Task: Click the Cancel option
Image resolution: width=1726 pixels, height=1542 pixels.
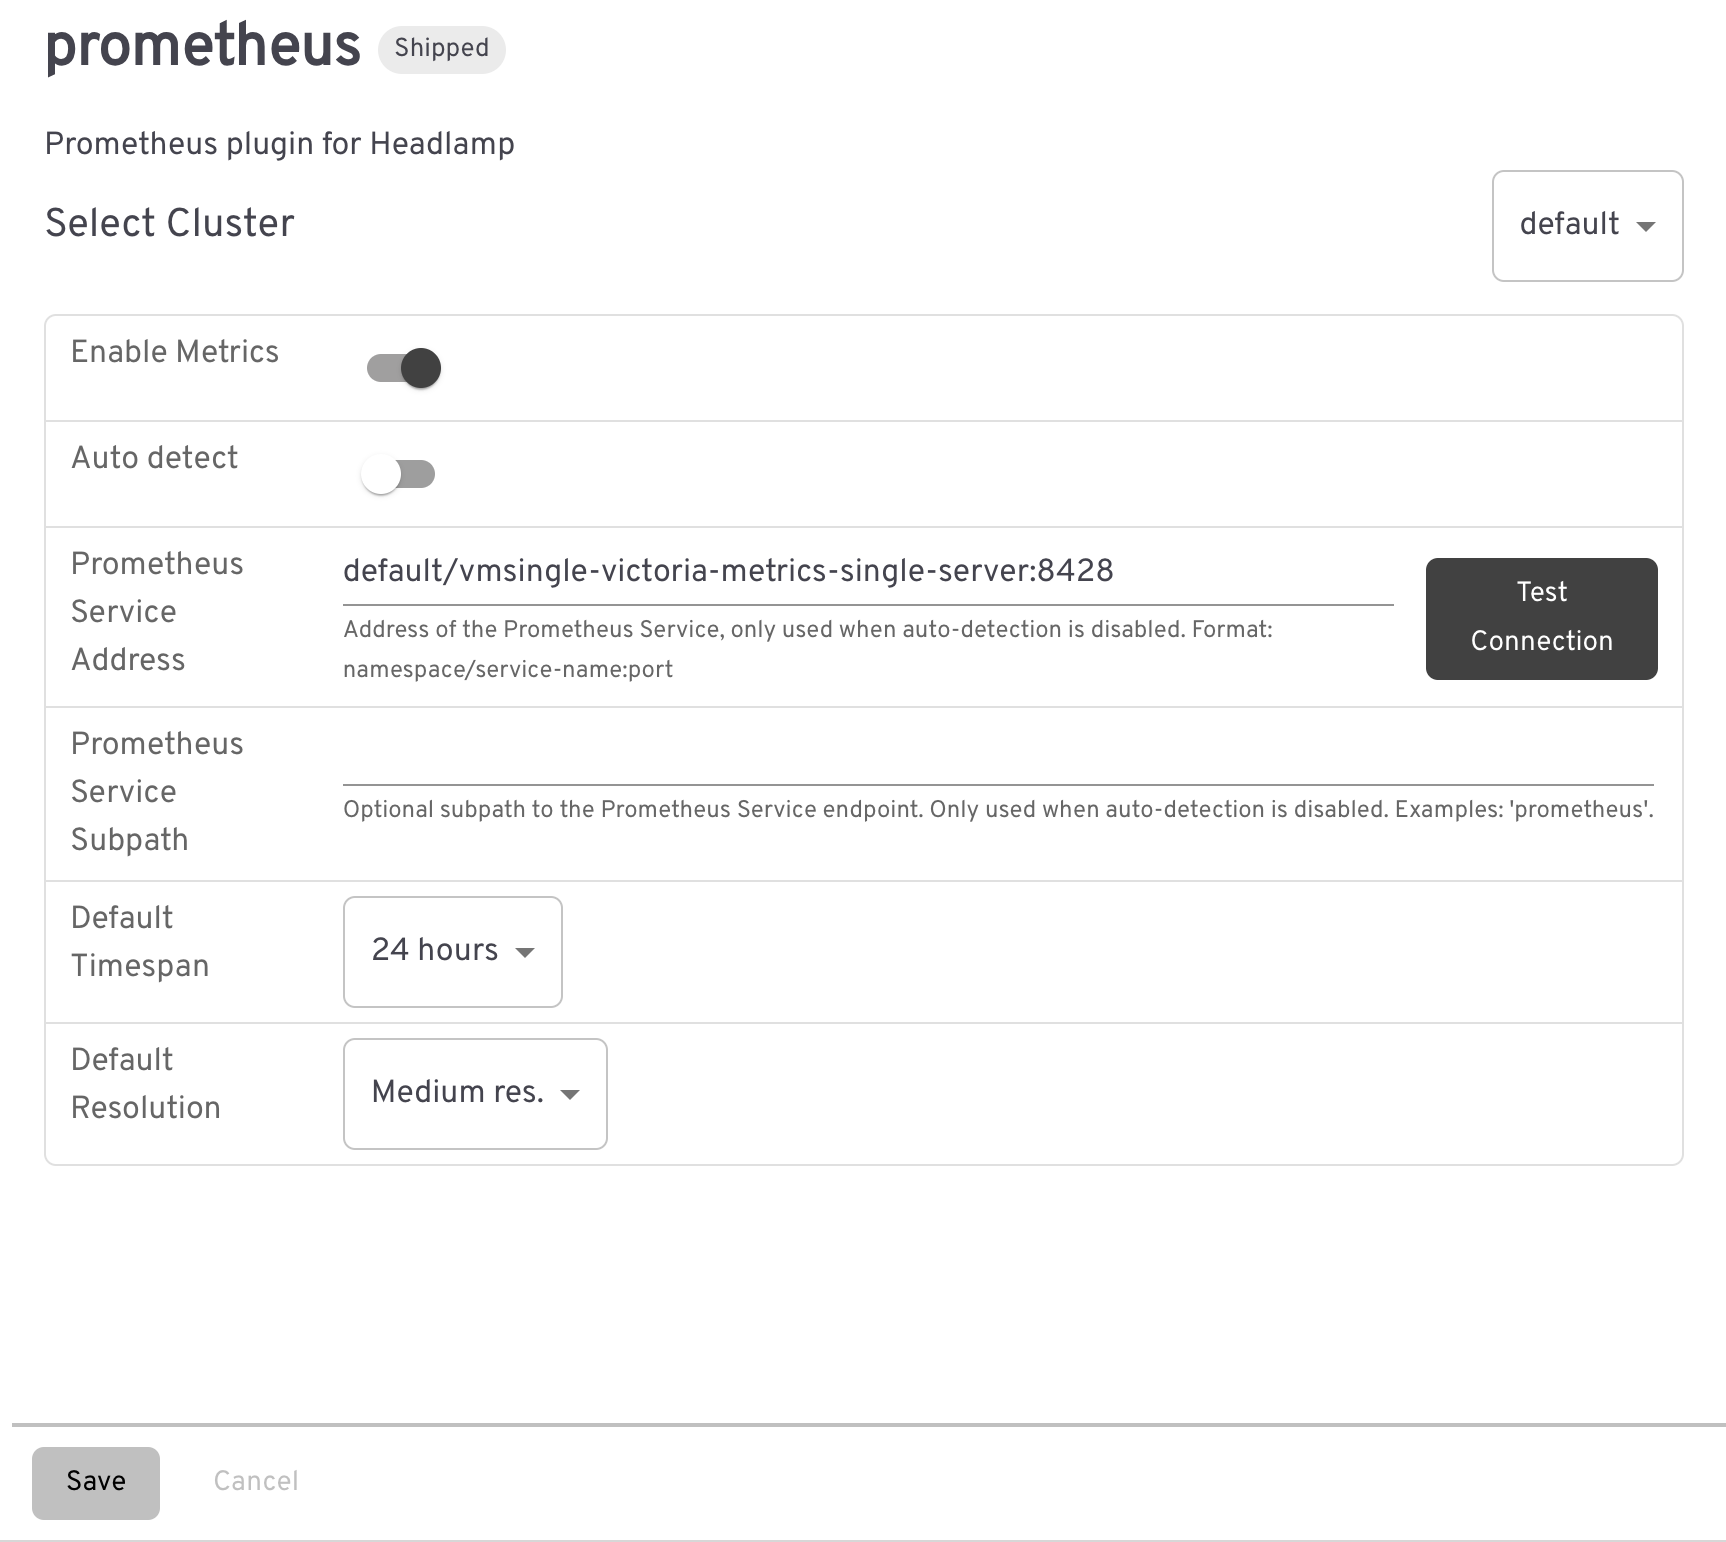Action: click(x=256, y=1483)
